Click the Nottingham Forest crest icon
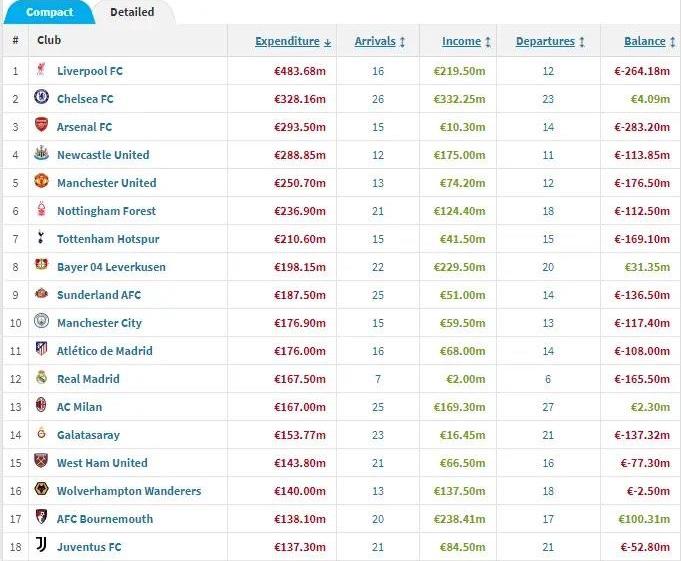The width and height of the screenshot is (681, 561). click(41, 209)
